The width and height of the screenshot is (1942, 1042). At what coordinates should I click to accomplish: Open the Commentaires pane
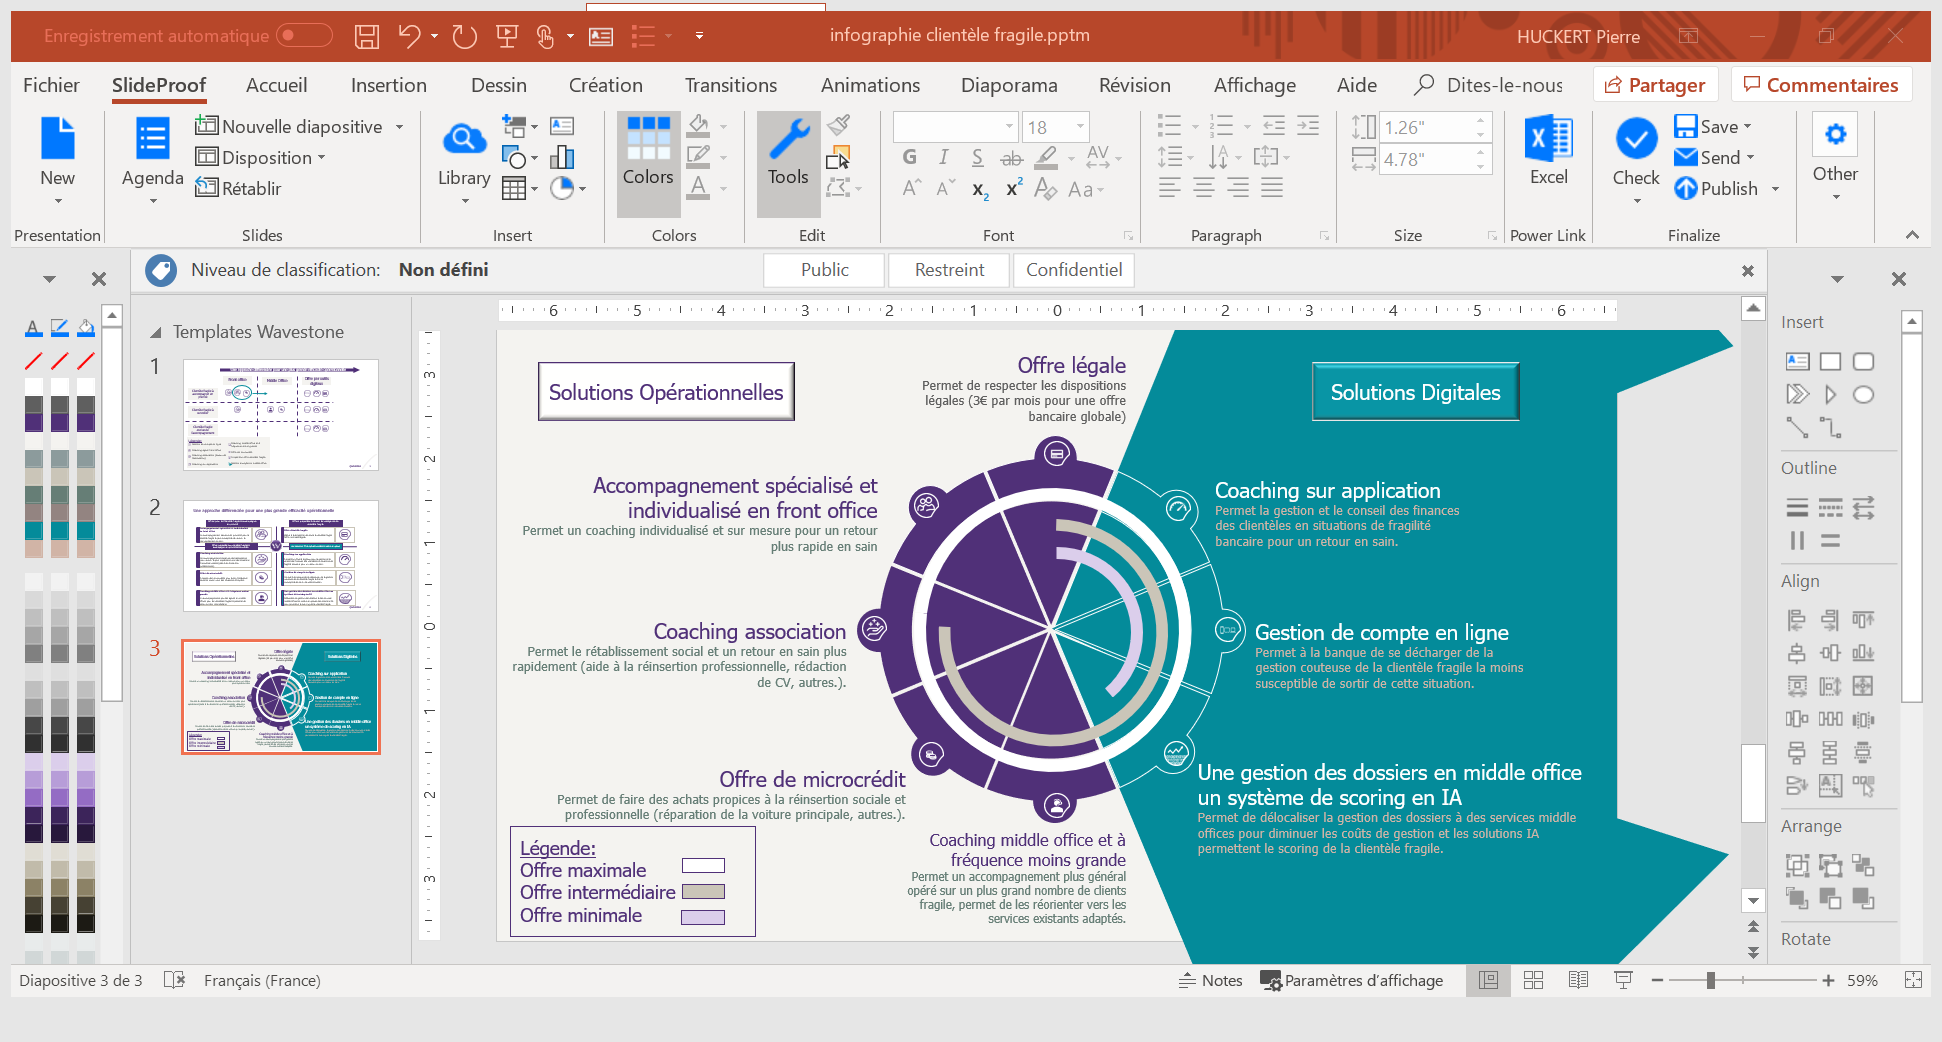pyautogui.click(x=1821, y=85)
